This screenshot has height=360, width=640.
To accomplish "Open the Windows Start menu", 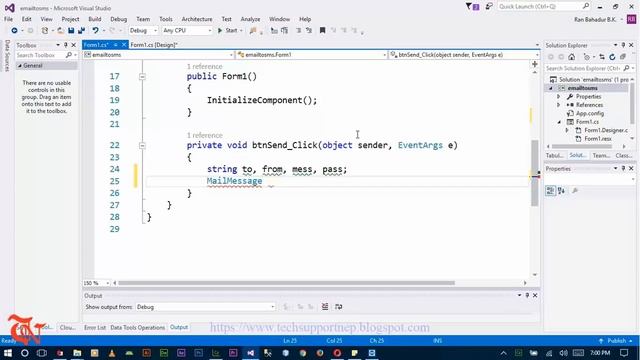I will coord(8,353).
